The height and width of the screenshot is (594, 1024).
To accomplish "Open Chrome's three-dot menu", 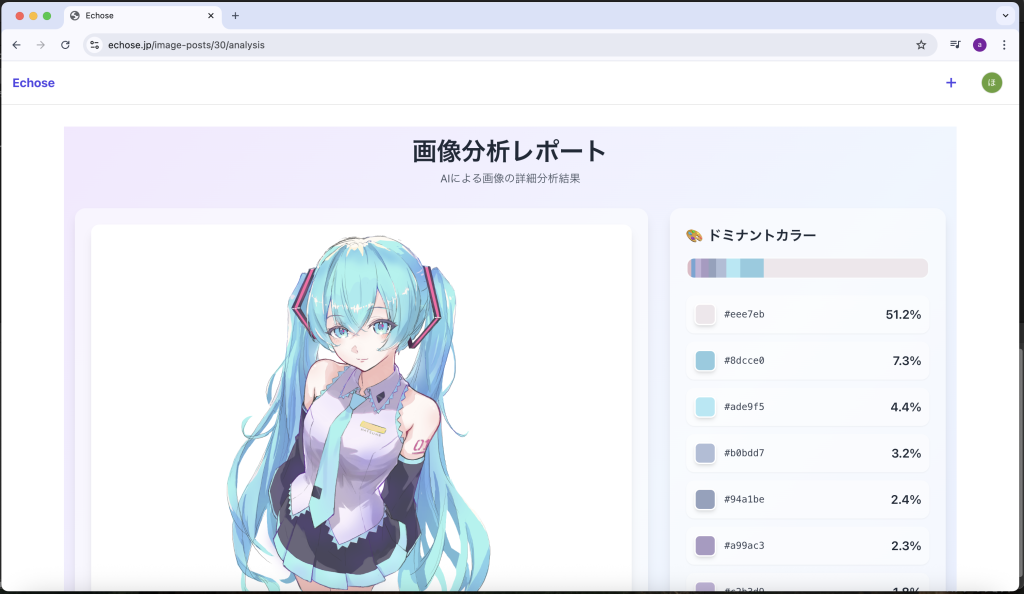I will pos(1003,45).
